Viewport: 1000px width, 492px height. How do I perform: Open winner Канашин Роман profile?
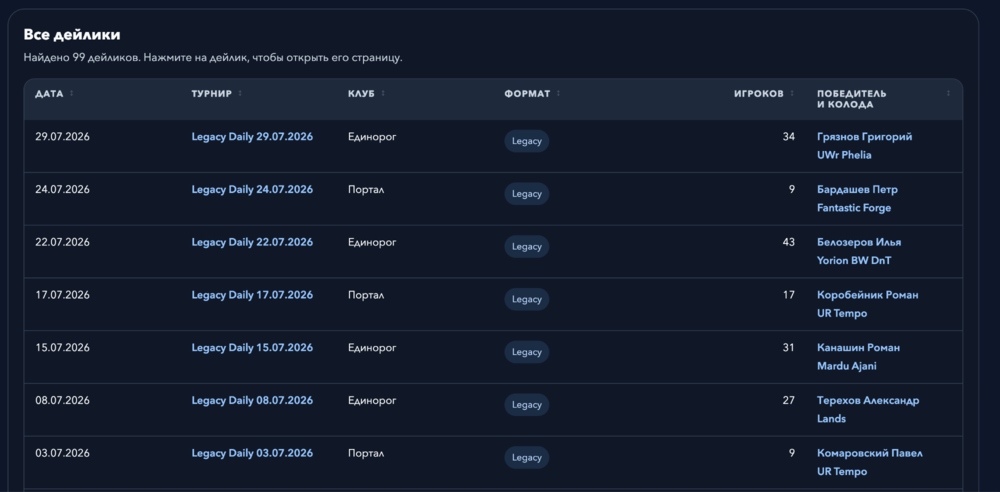pos(858,348)
